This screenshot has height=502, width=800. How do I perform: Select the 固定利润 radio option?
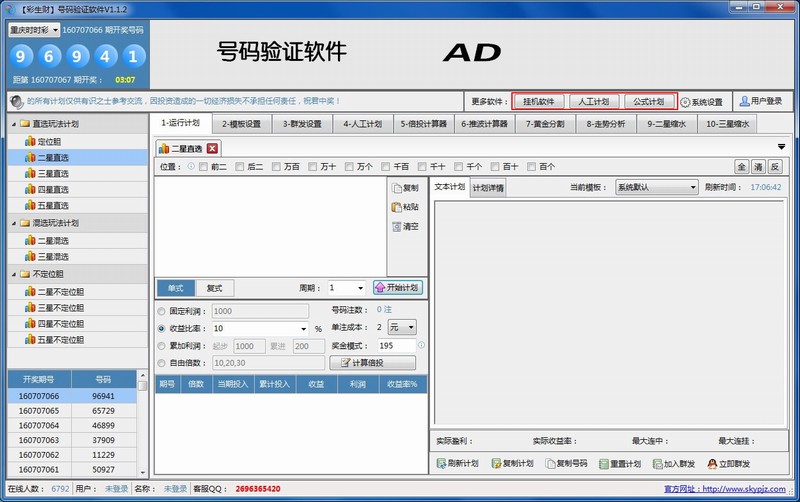pyautogui.click(x=162, y=312)
